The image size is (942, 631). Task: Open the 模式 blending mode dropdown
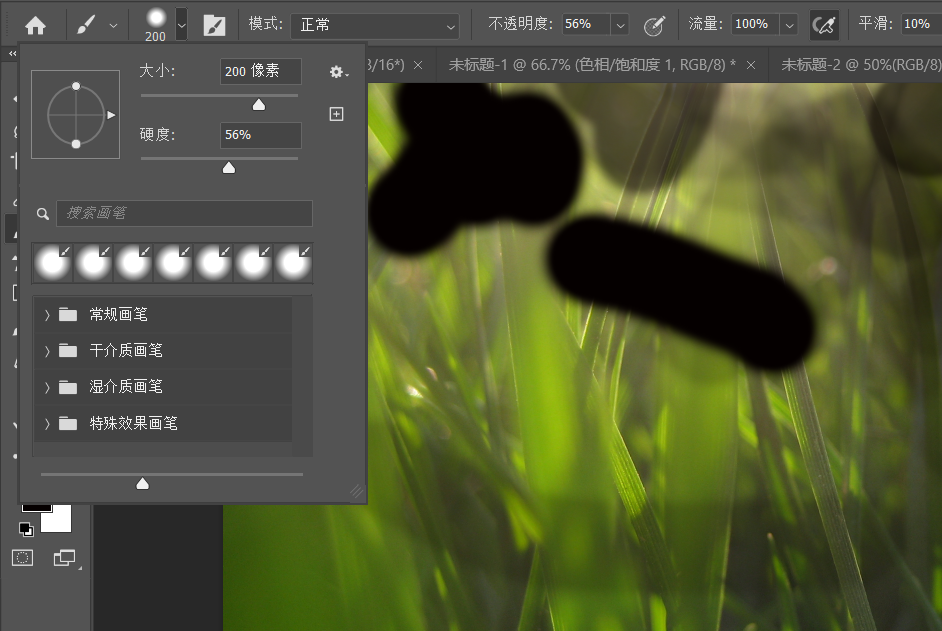[x=375, y=26]
